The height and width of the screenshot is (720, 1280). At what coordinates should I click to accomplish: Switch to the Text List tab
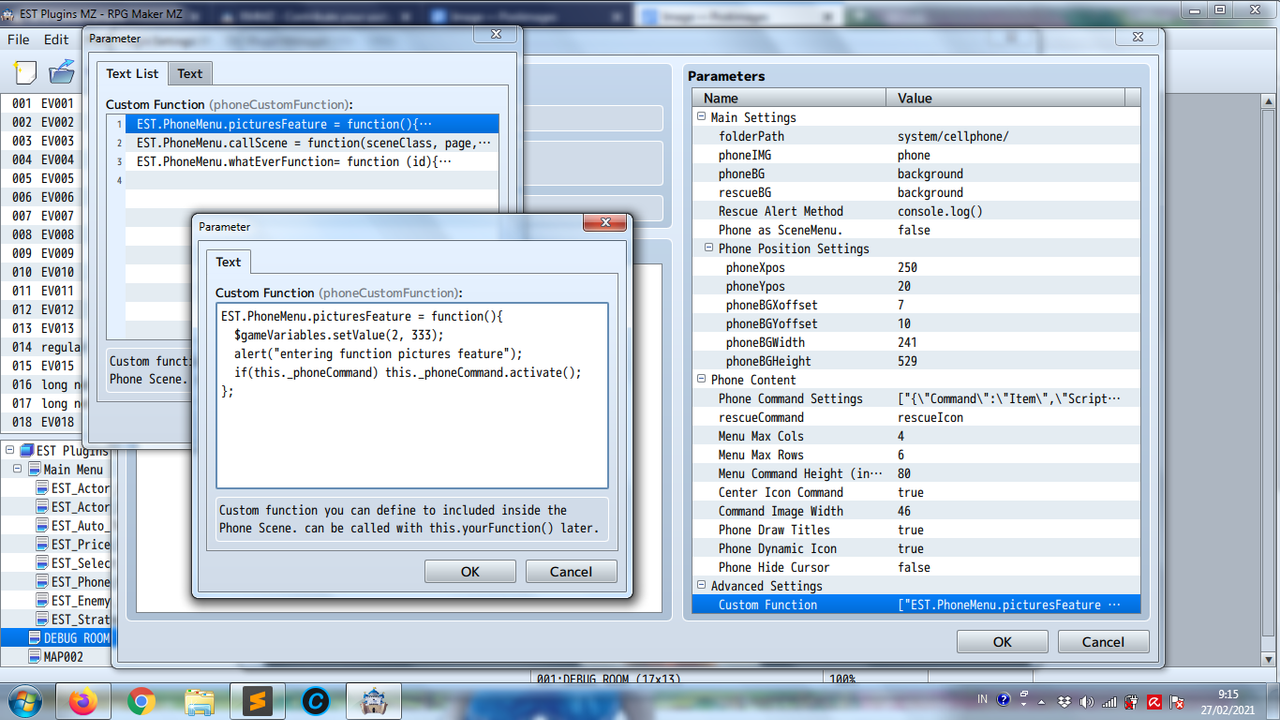(x=132, y=73)
